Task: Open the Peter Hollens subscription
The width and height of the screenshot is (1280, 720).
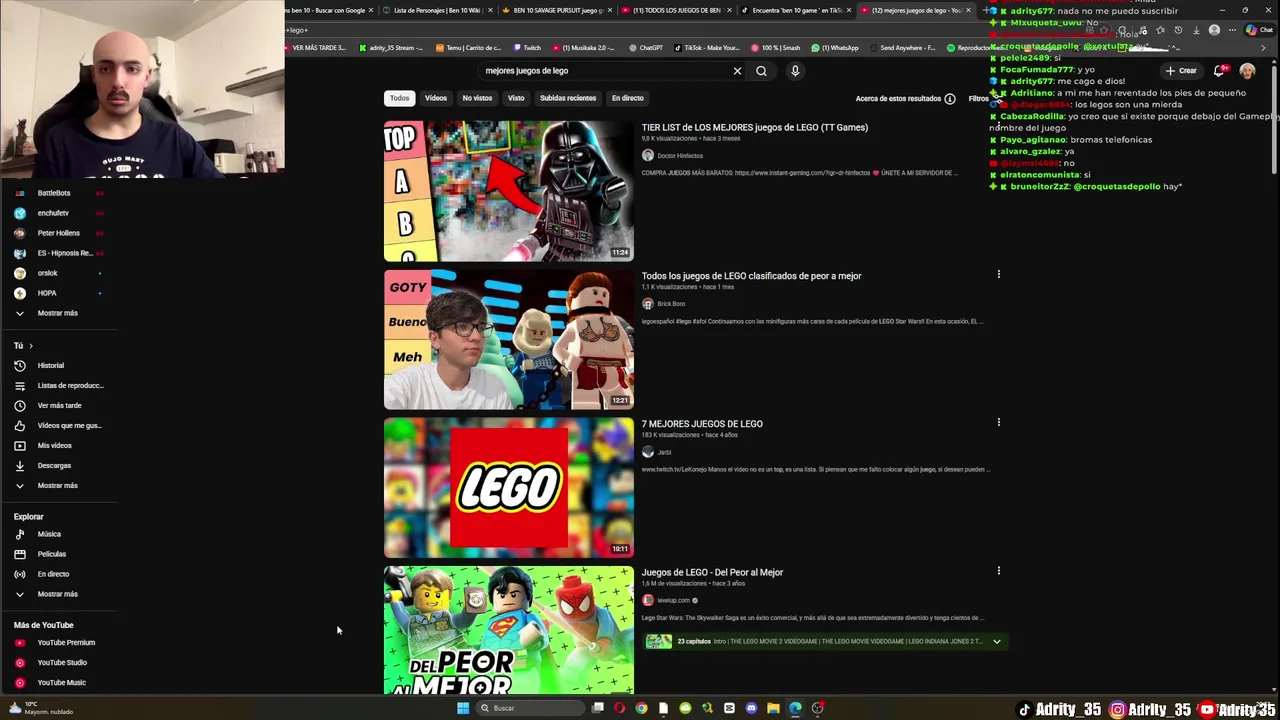Action: point(58,233)
